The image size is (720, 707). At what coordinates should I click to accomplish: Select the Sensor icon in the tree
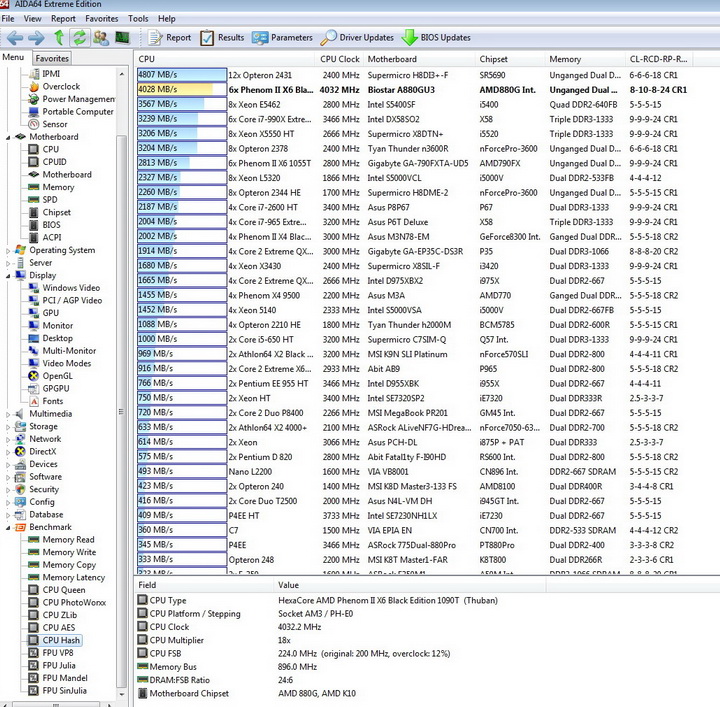[x=34, y=124]
